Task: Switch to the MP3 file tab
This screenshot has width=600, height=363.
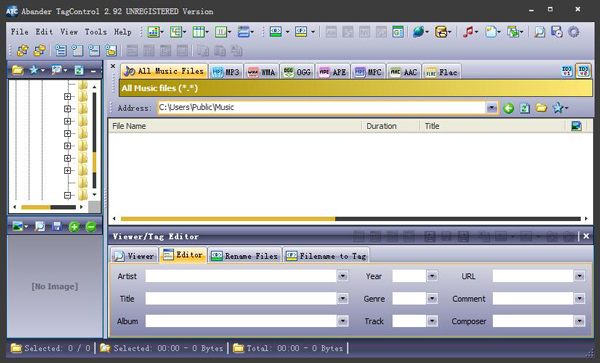Action: pyautogui.click(x=226, y=72)
